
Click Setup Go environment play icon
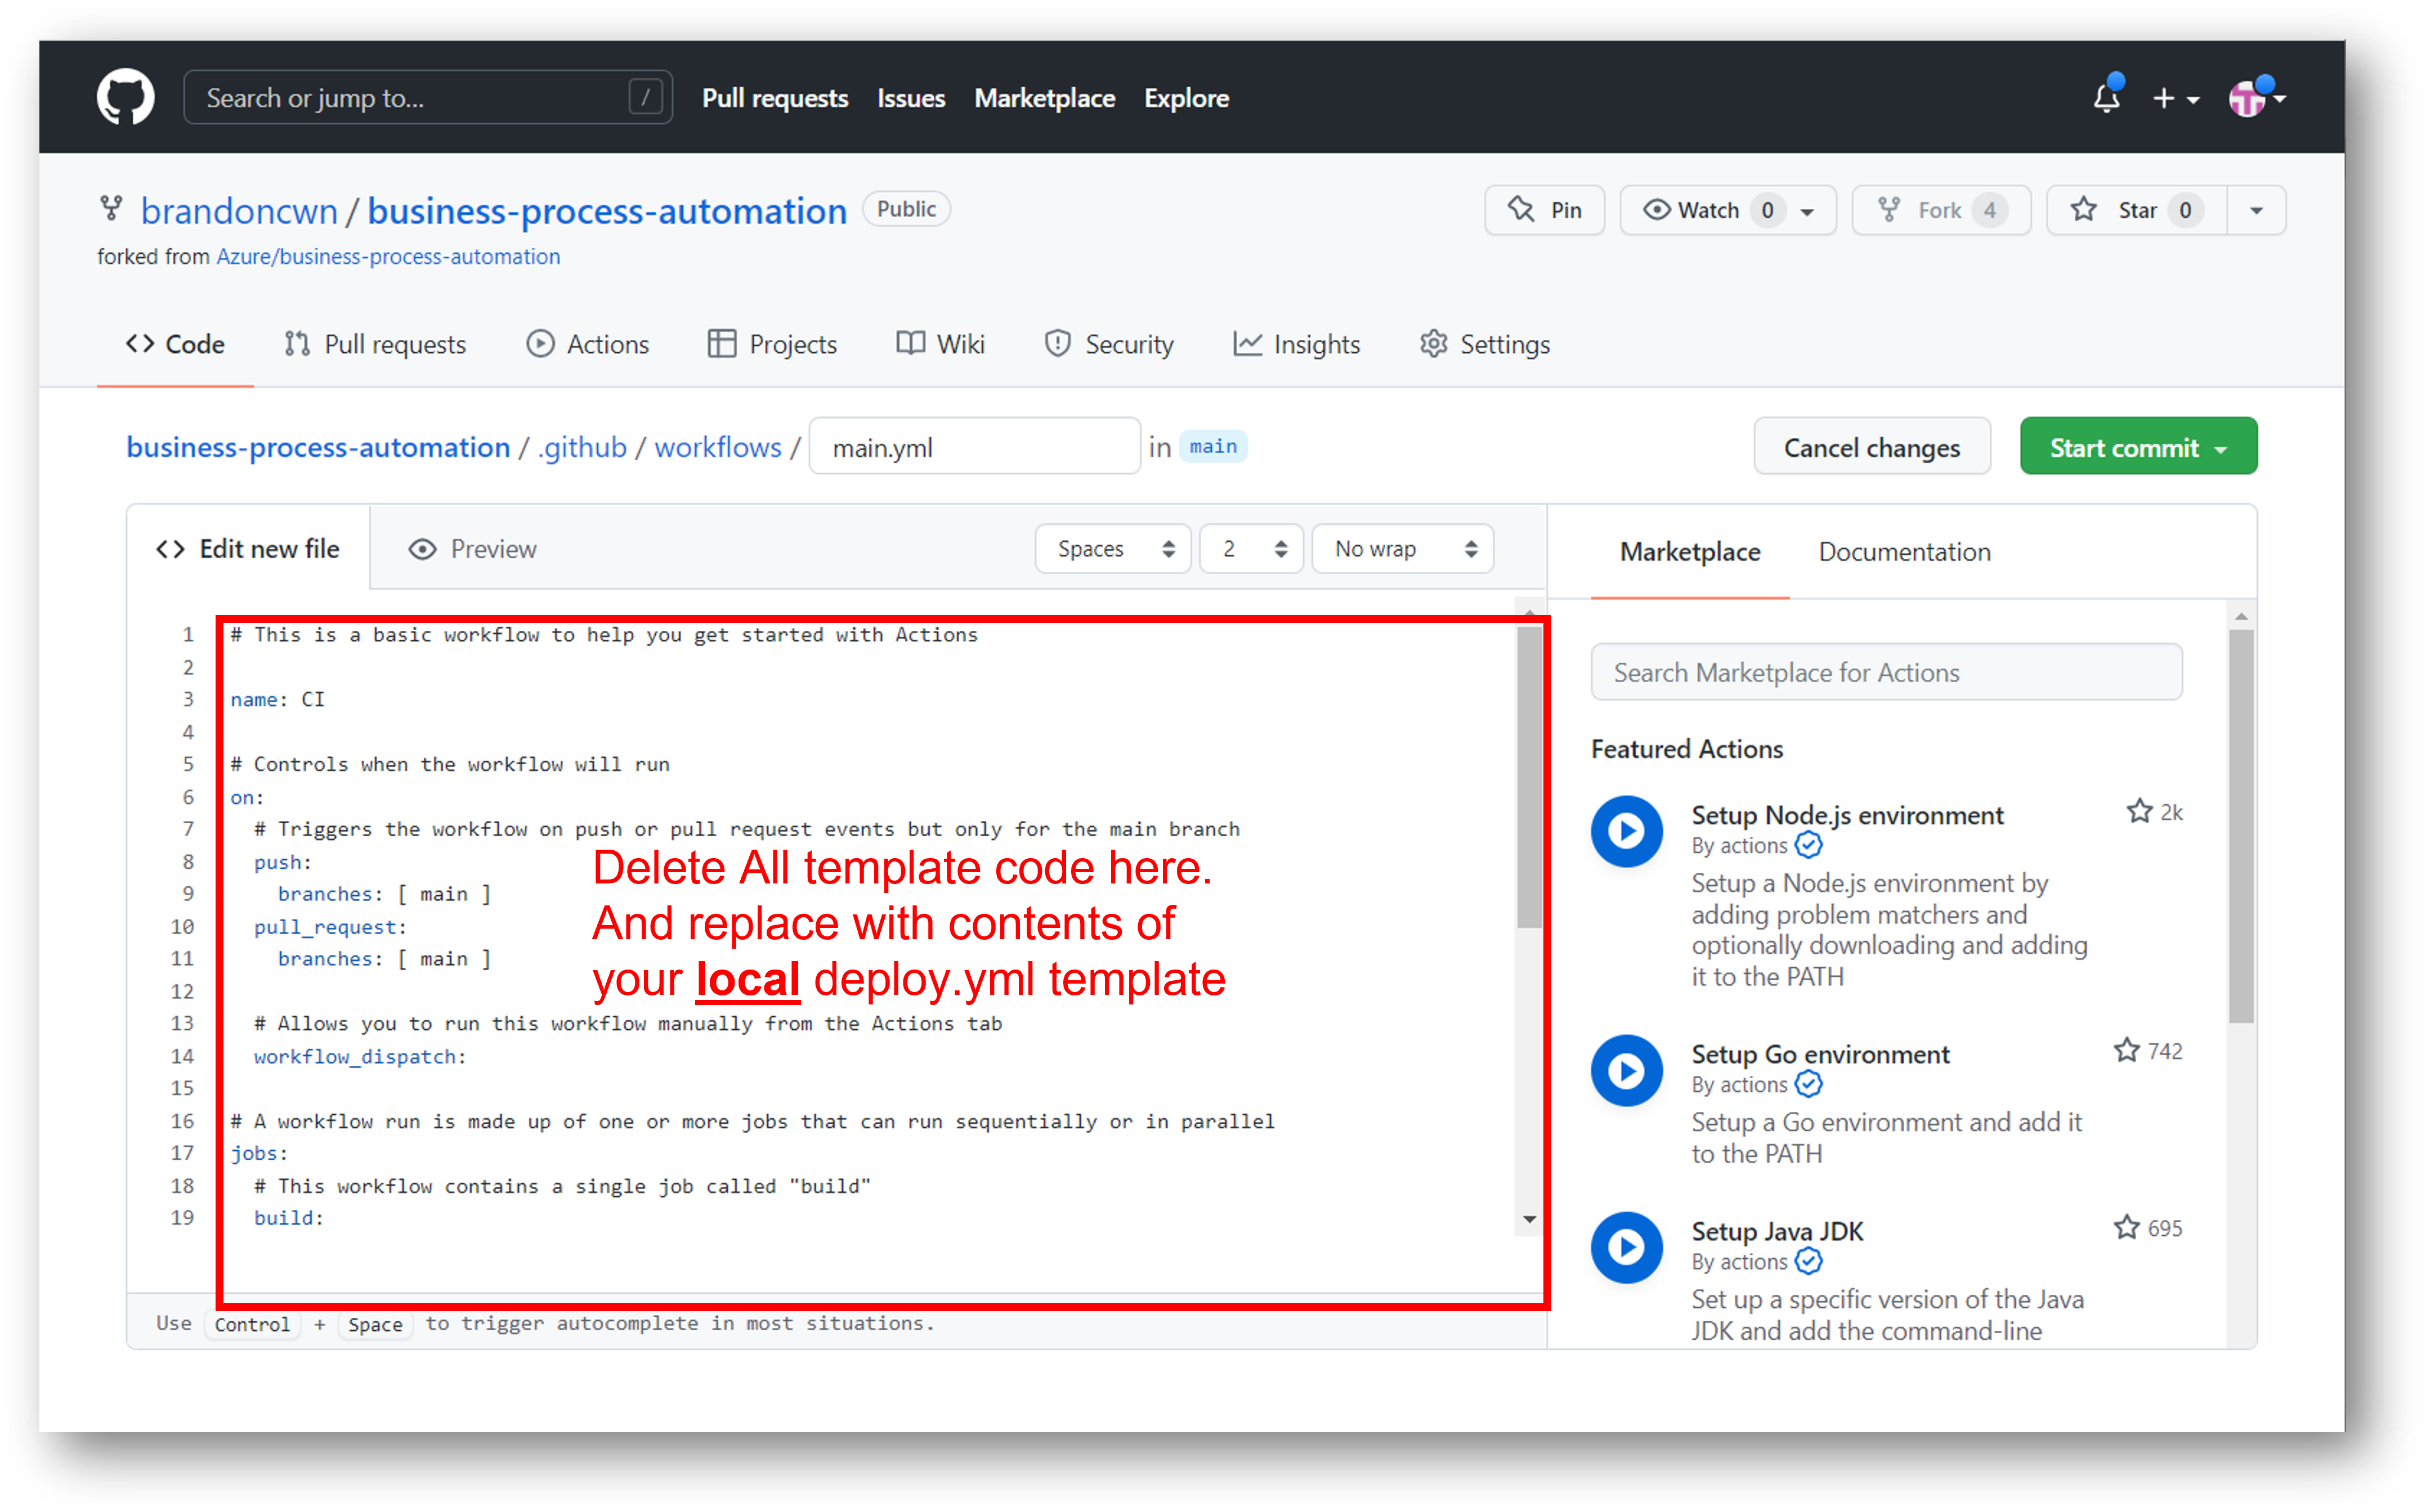pyautogui.click(x=1626, y=1070)
